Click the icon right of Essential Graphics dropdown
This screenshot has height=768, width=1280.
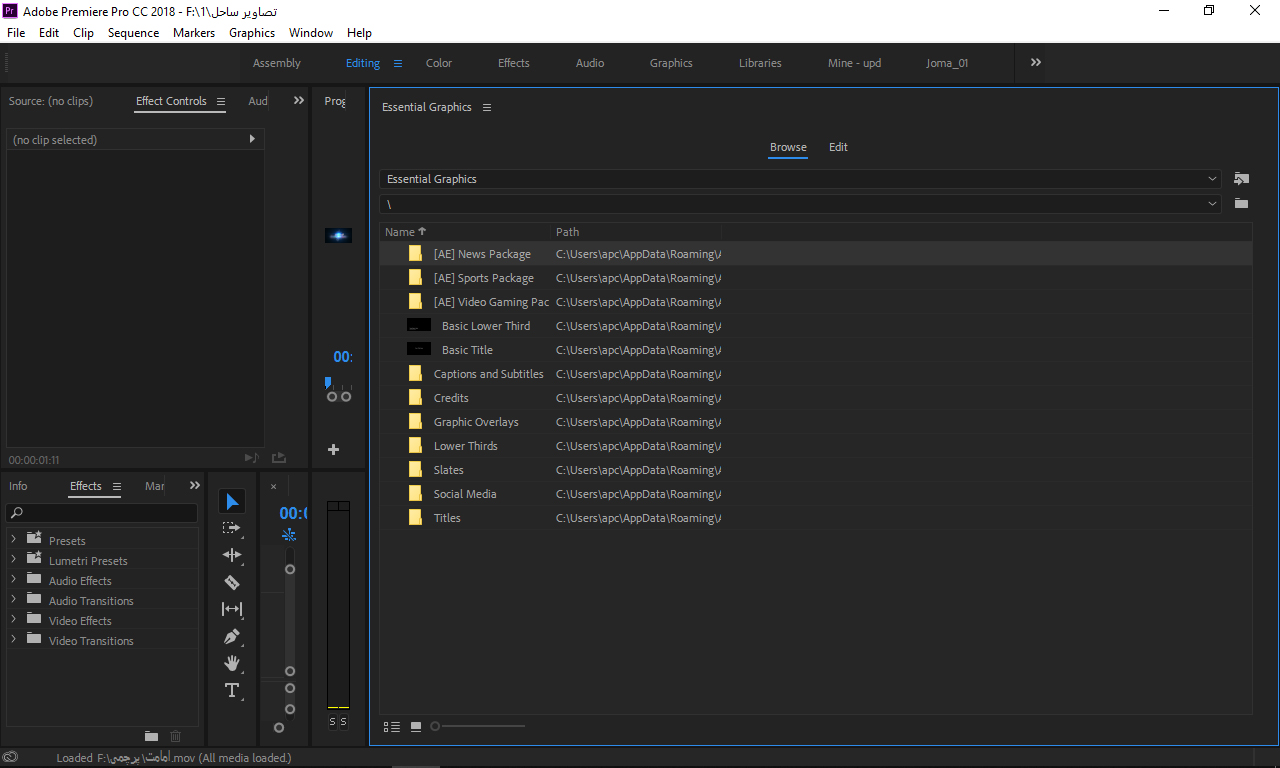1241,179
